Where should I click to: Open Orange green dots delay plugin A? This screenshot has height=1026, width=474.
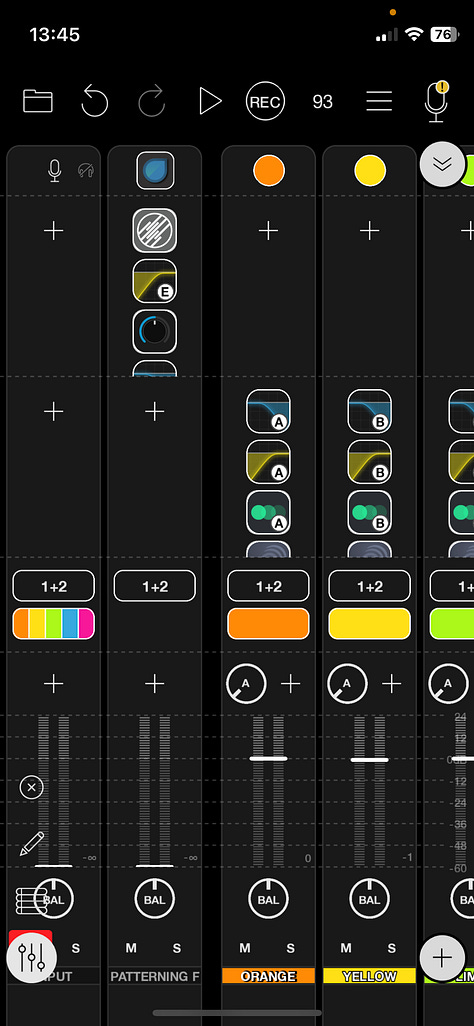[268, 512]
